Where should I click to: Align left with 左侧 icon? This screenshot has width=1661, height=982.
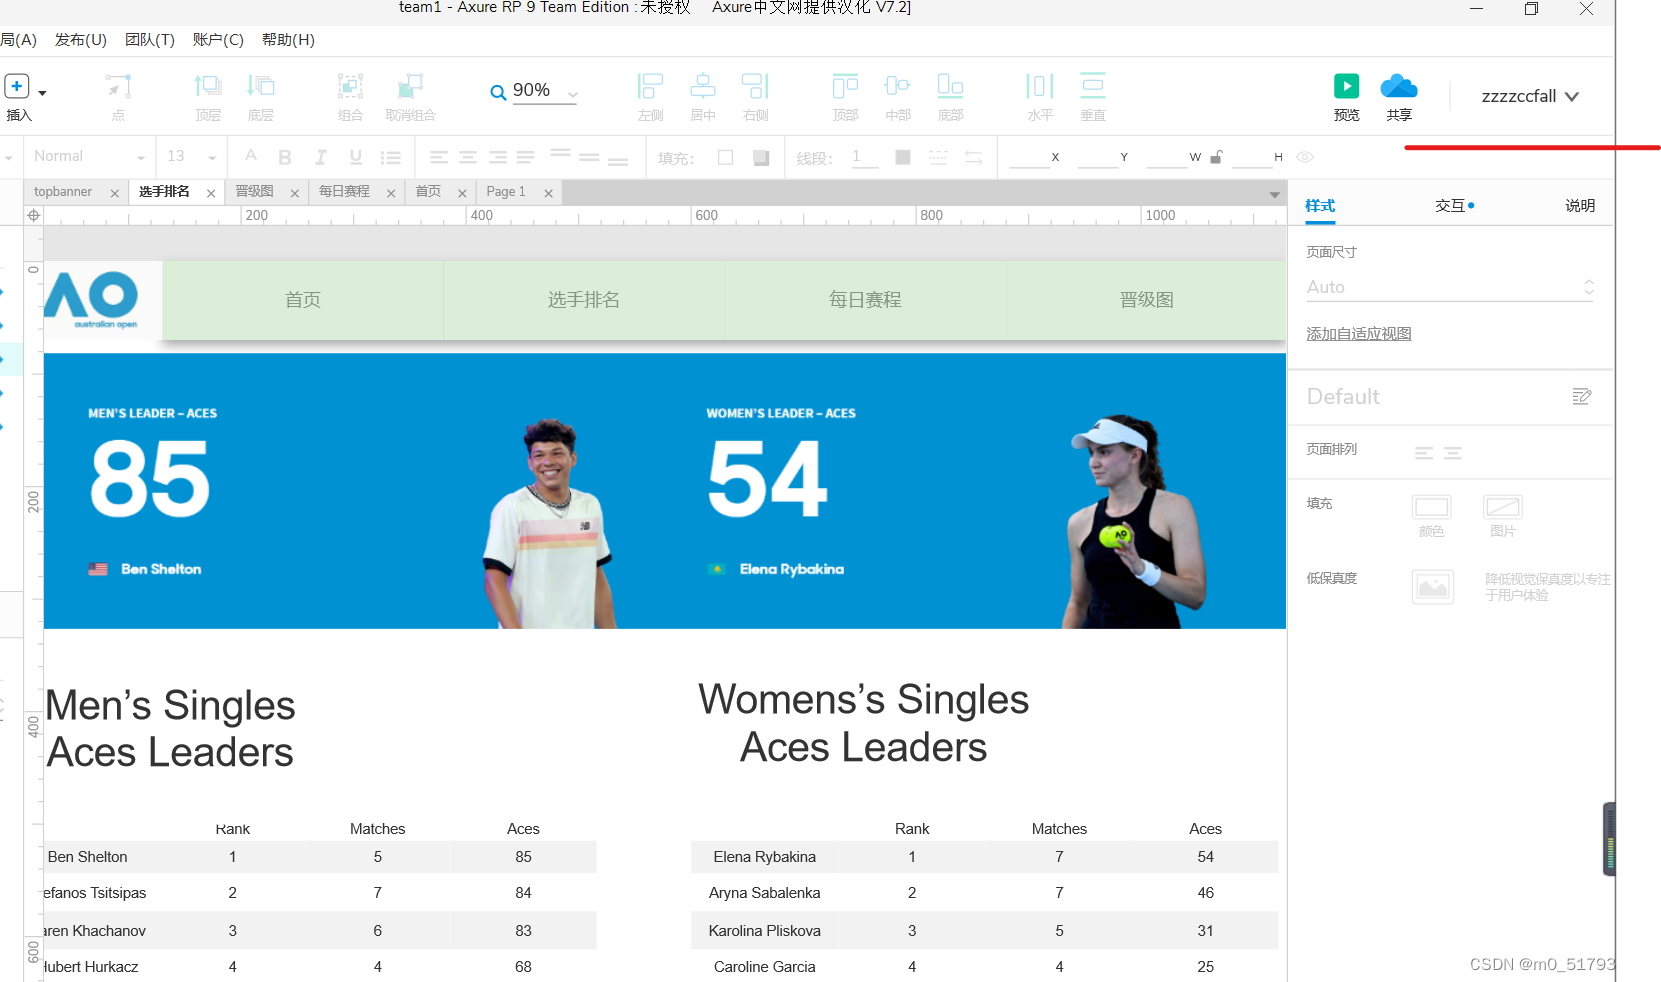tap(651, 86)
